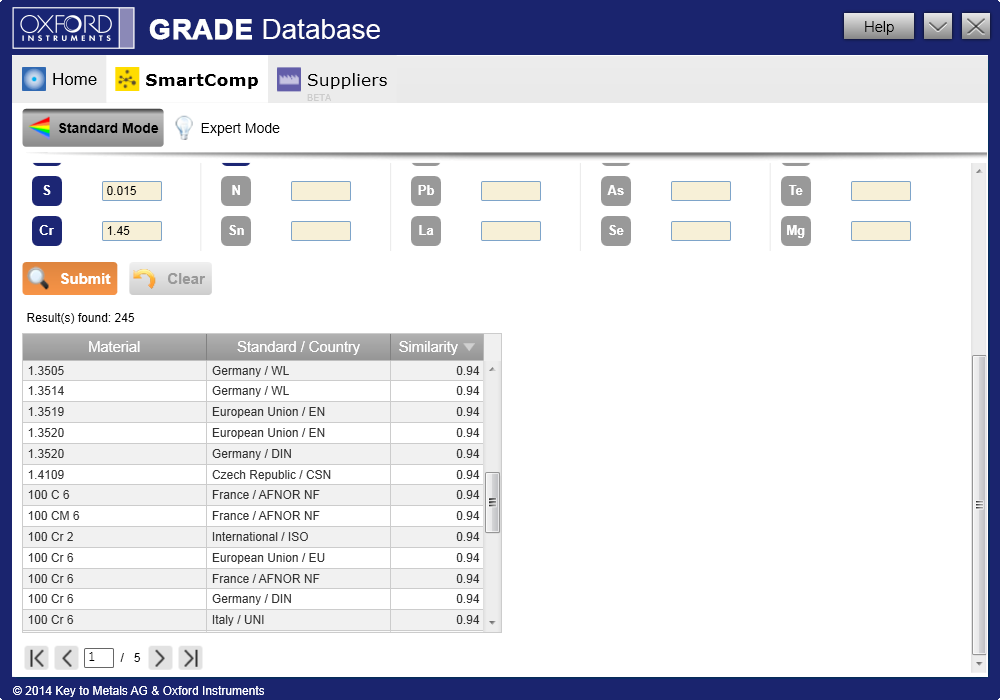Edit the current page number field
The width and height of the screenshot is (1000, 700).
pos(99,658)
